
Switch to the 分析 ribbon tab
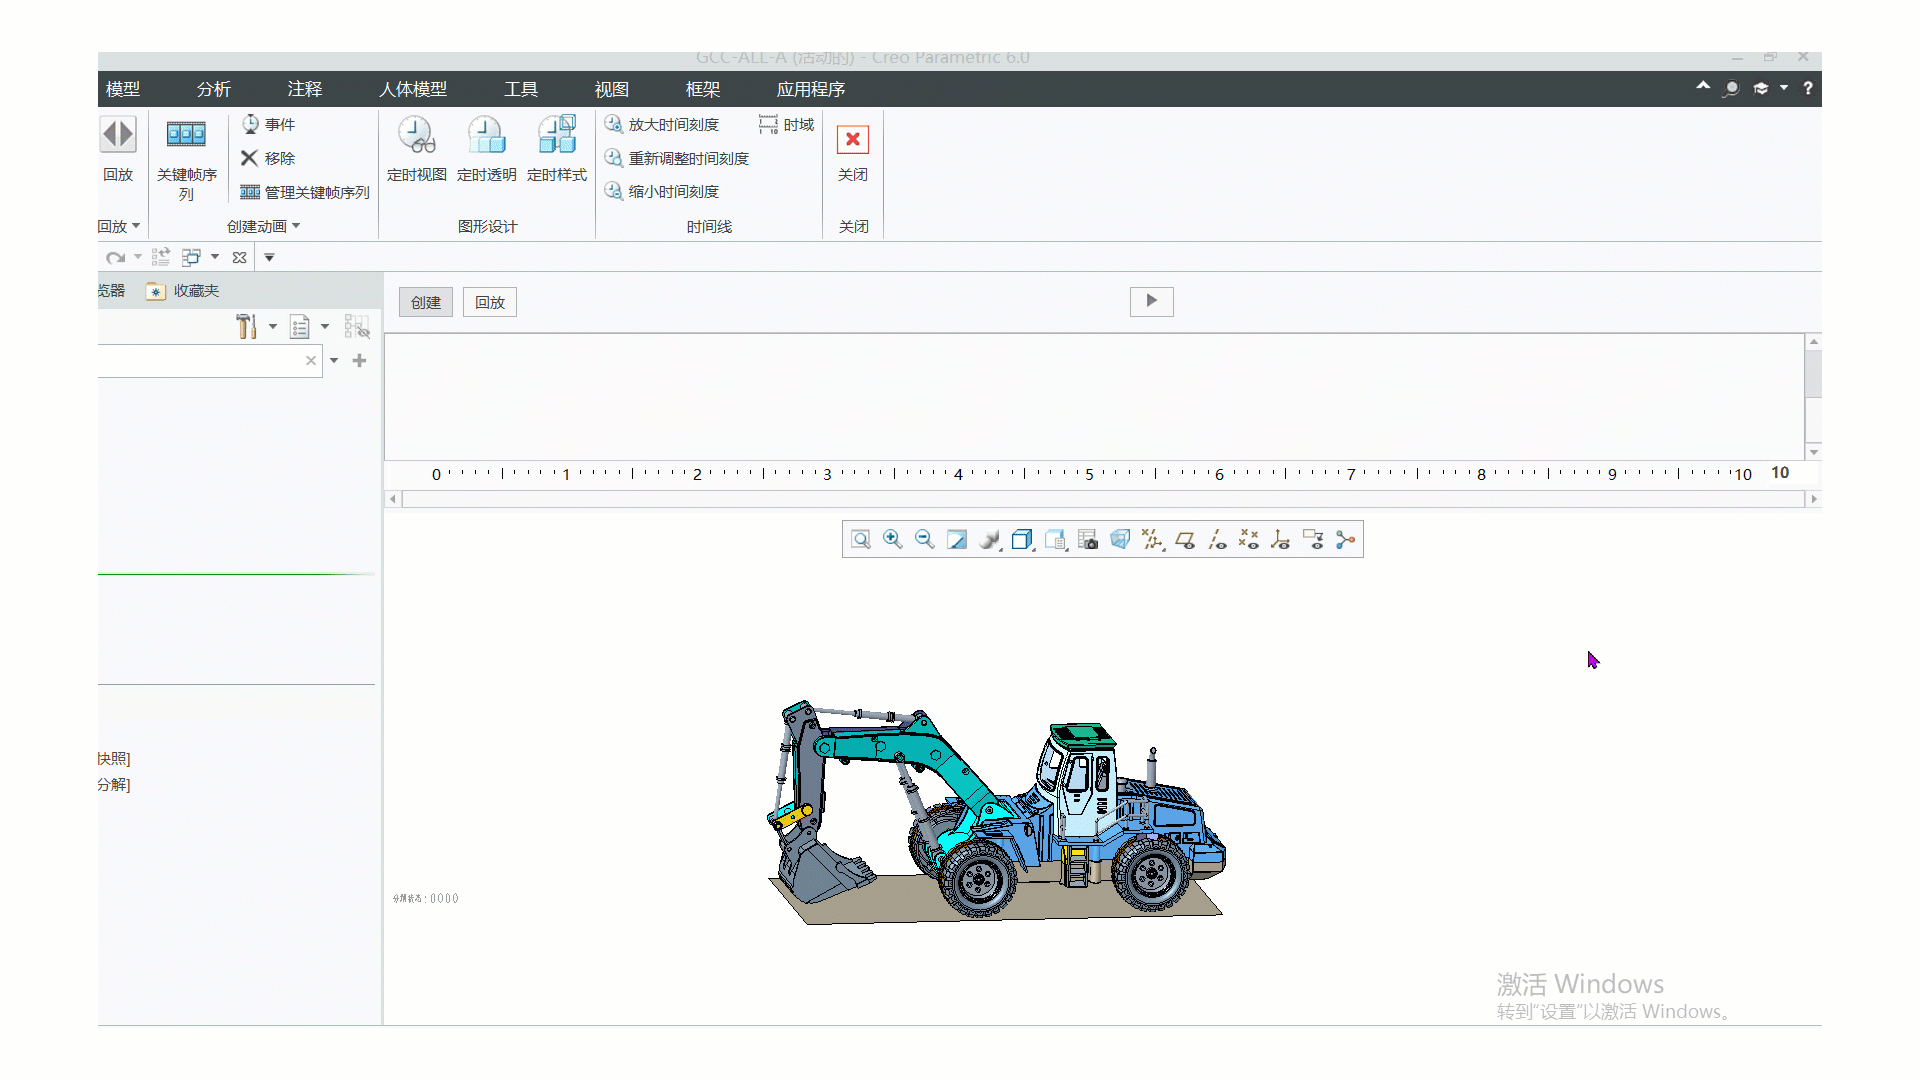coord(214,89)
